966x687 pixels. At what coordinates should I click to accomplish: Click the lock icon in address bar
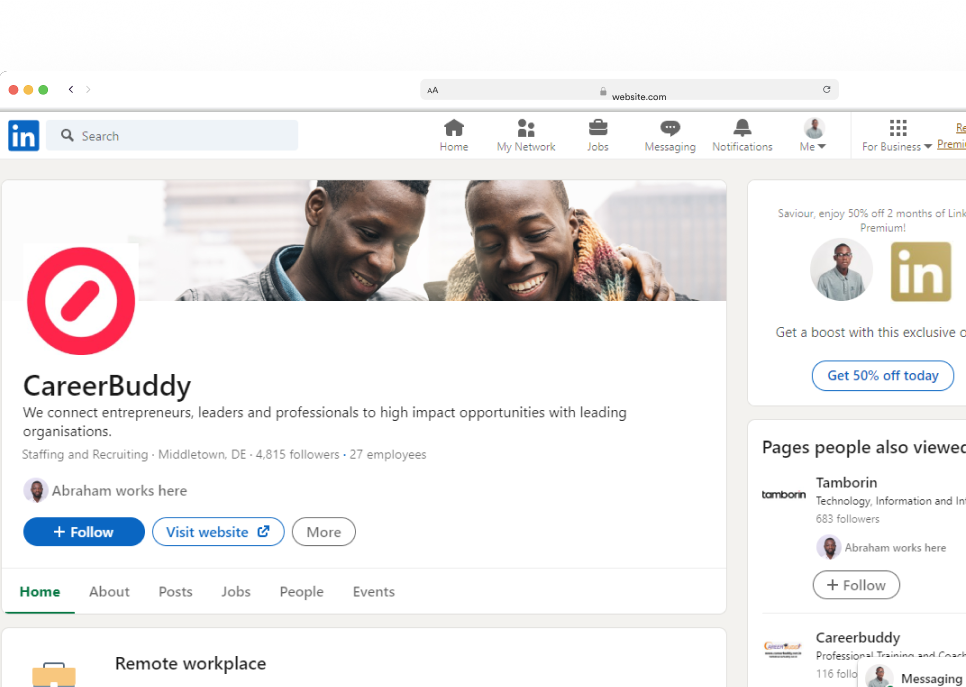[603, 91]
